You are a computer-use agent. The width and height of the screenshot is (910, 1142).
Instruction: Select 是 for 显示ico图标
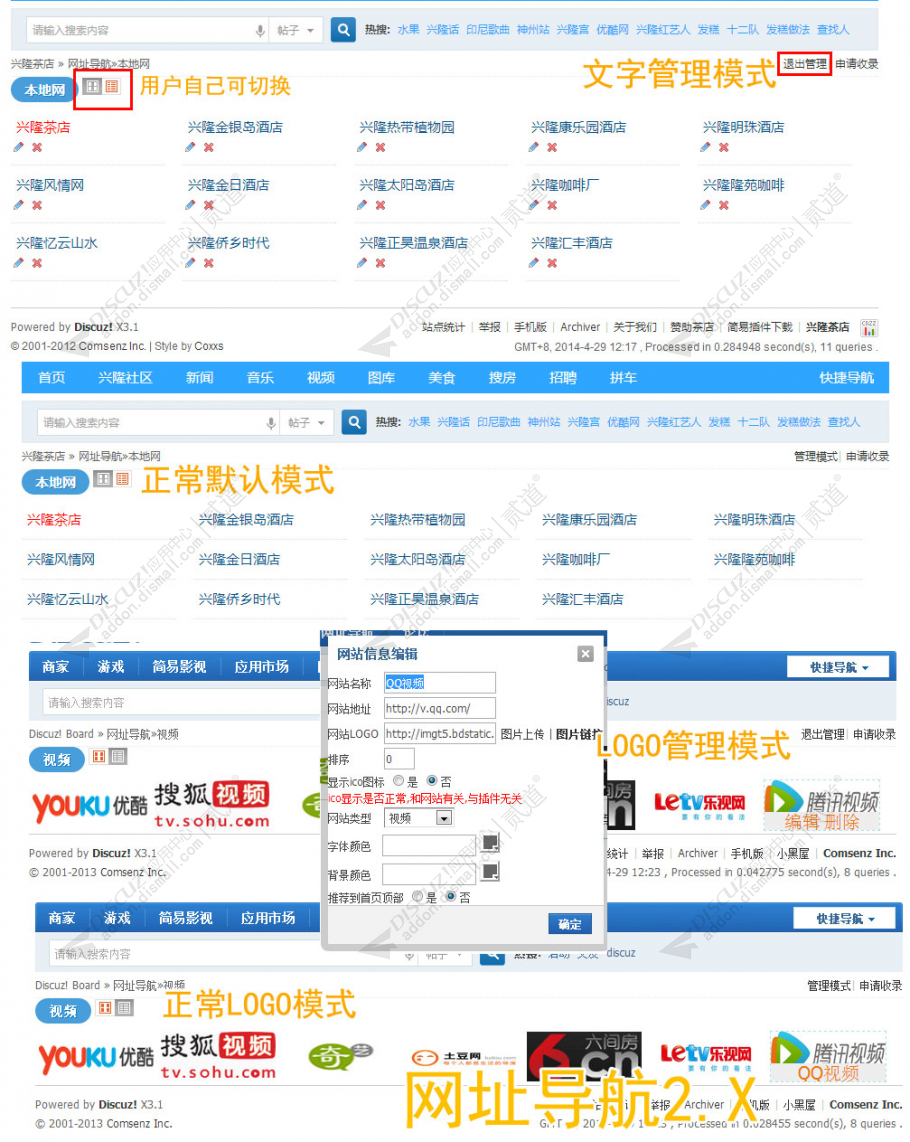(x=398, y=781)
